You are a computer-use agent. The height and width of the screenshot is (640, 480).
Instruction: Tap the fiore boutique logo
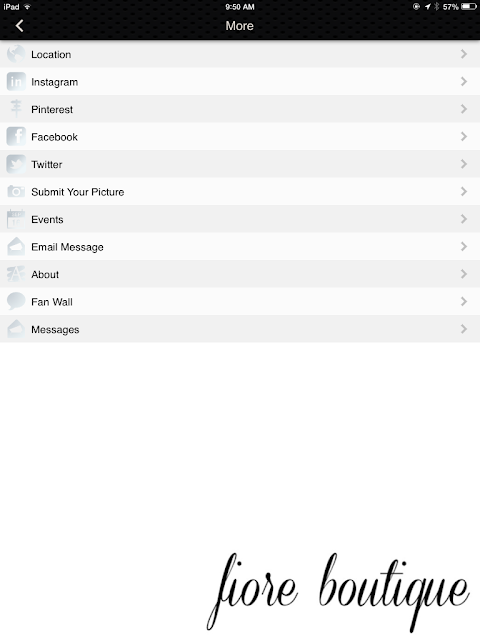(x=338, y=592)
